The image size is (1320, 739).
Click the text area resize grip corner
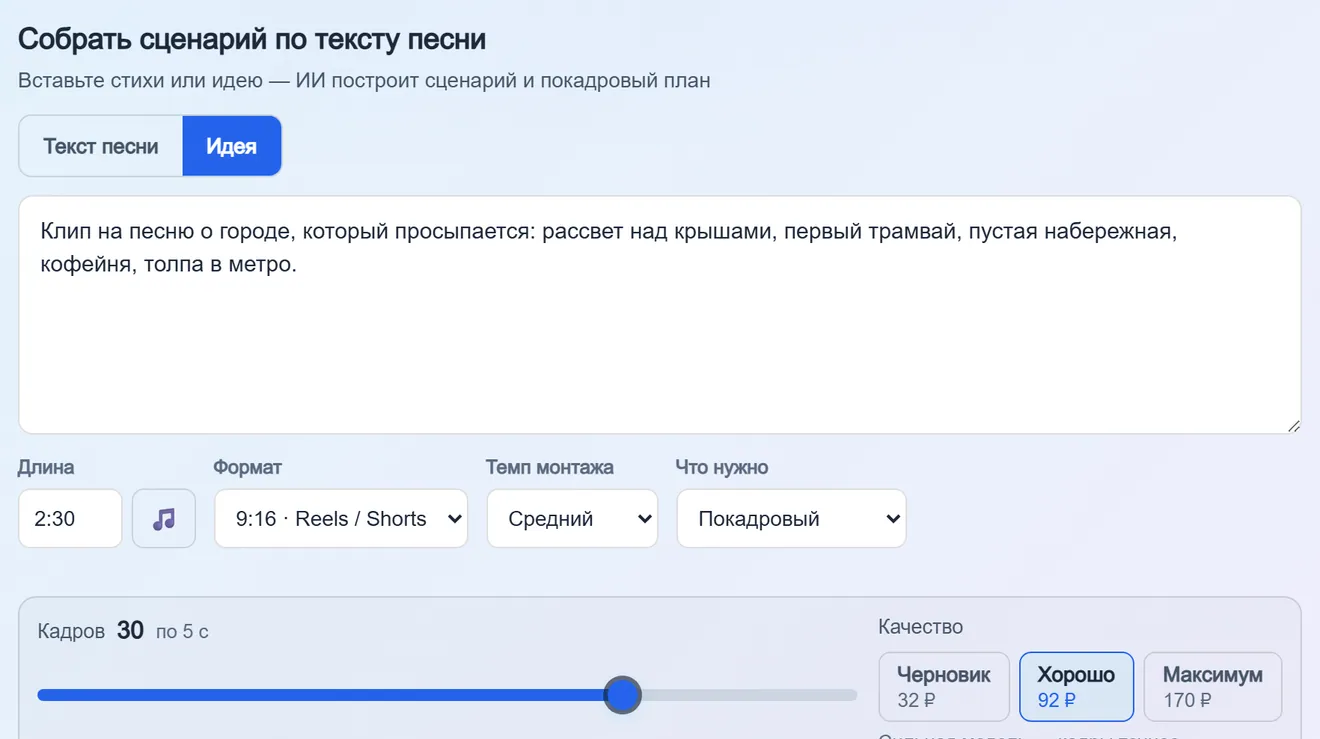1293,426
